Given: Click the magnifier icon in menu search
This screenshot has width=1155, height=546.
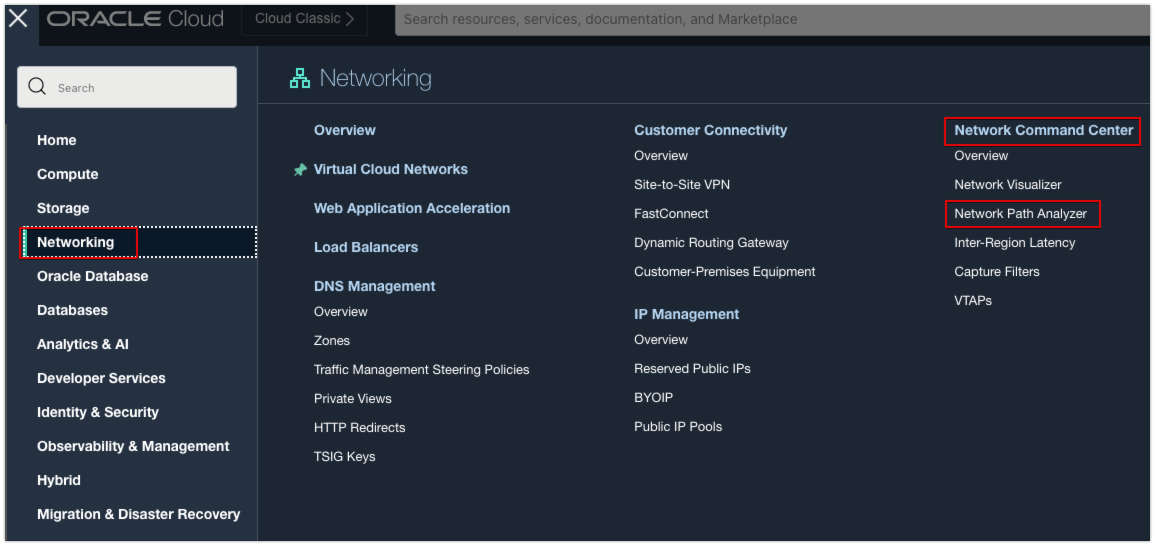Looking at the screenshot, I should (x=38, y=87).
